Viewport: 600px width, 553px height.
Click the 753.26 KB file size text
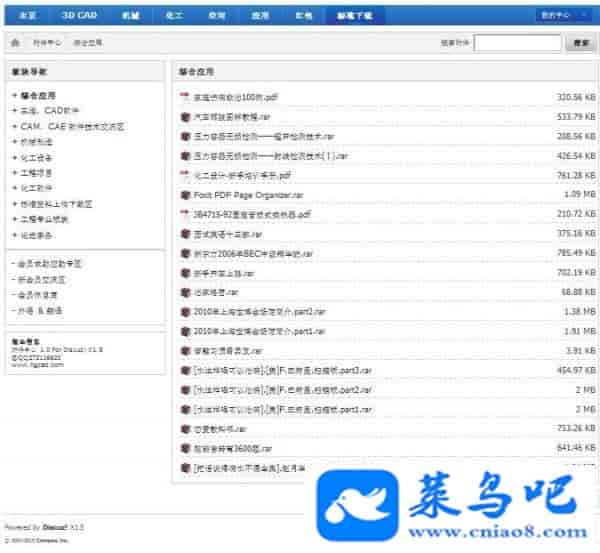(x=576, y=428)
